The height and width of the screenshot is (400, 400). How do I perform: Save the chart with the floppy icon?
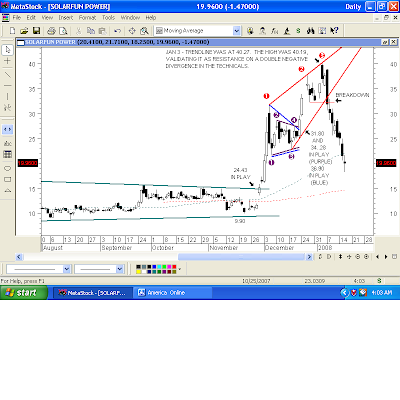[36, 31]
